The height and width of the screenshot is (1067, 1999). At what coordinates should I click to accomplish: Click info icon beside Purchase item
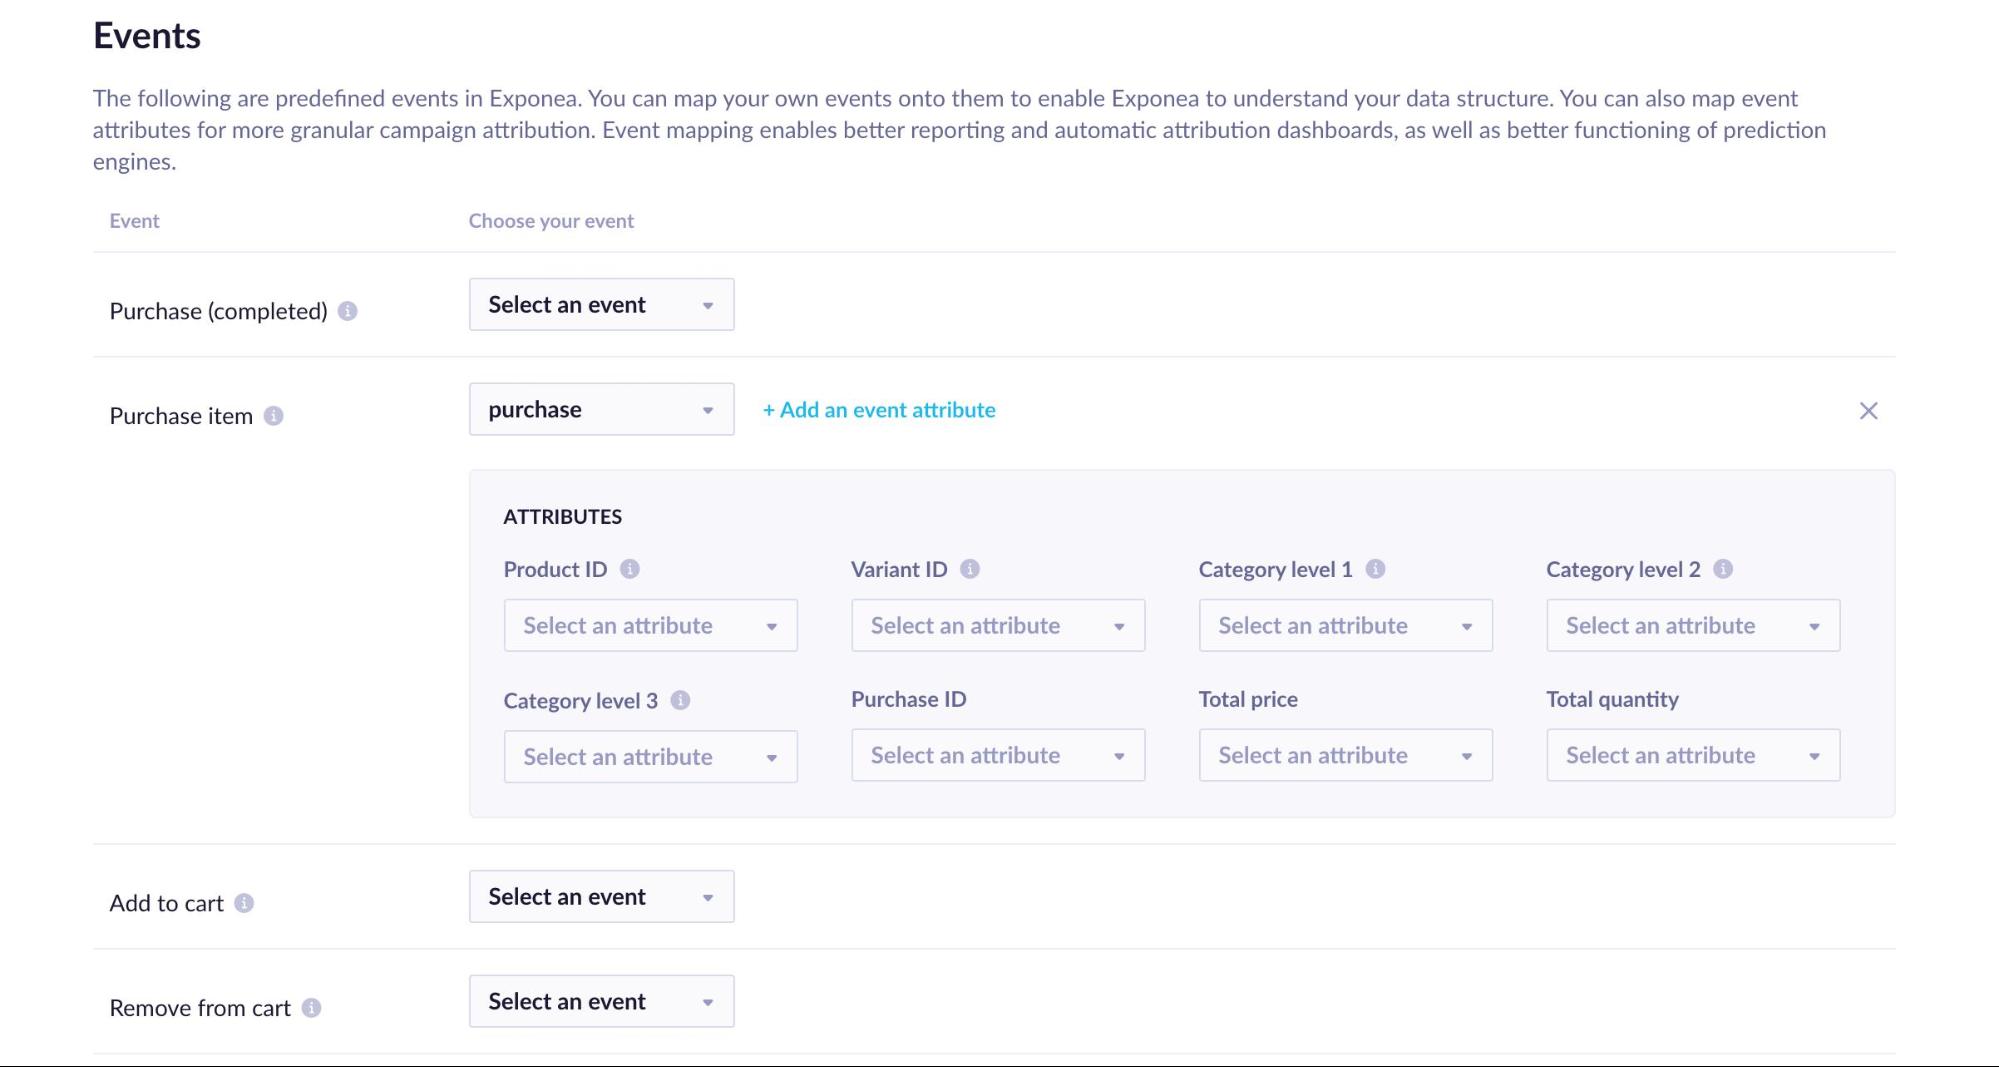coord(273,416)
